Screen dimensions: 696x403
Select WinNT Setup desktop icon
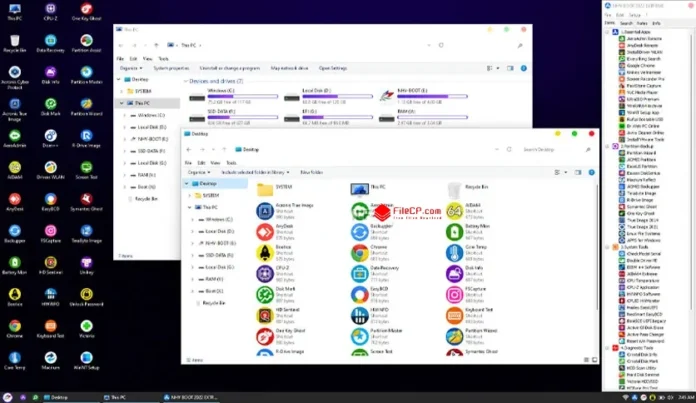point(87,361)
